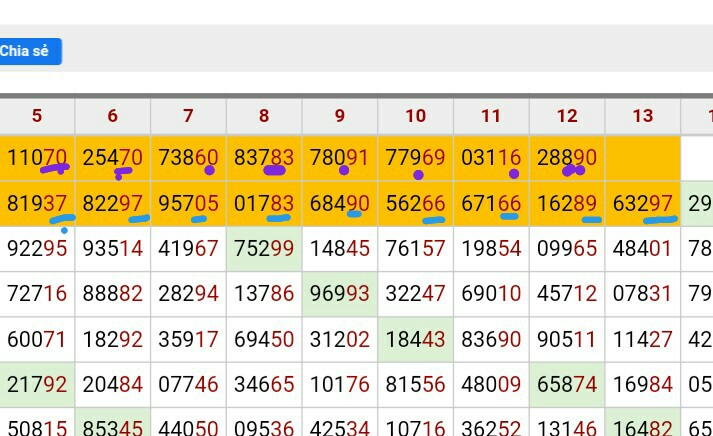Click the cell showing 28890
Image resolution: width=713 pixels, height=436 pixels.
567,158
